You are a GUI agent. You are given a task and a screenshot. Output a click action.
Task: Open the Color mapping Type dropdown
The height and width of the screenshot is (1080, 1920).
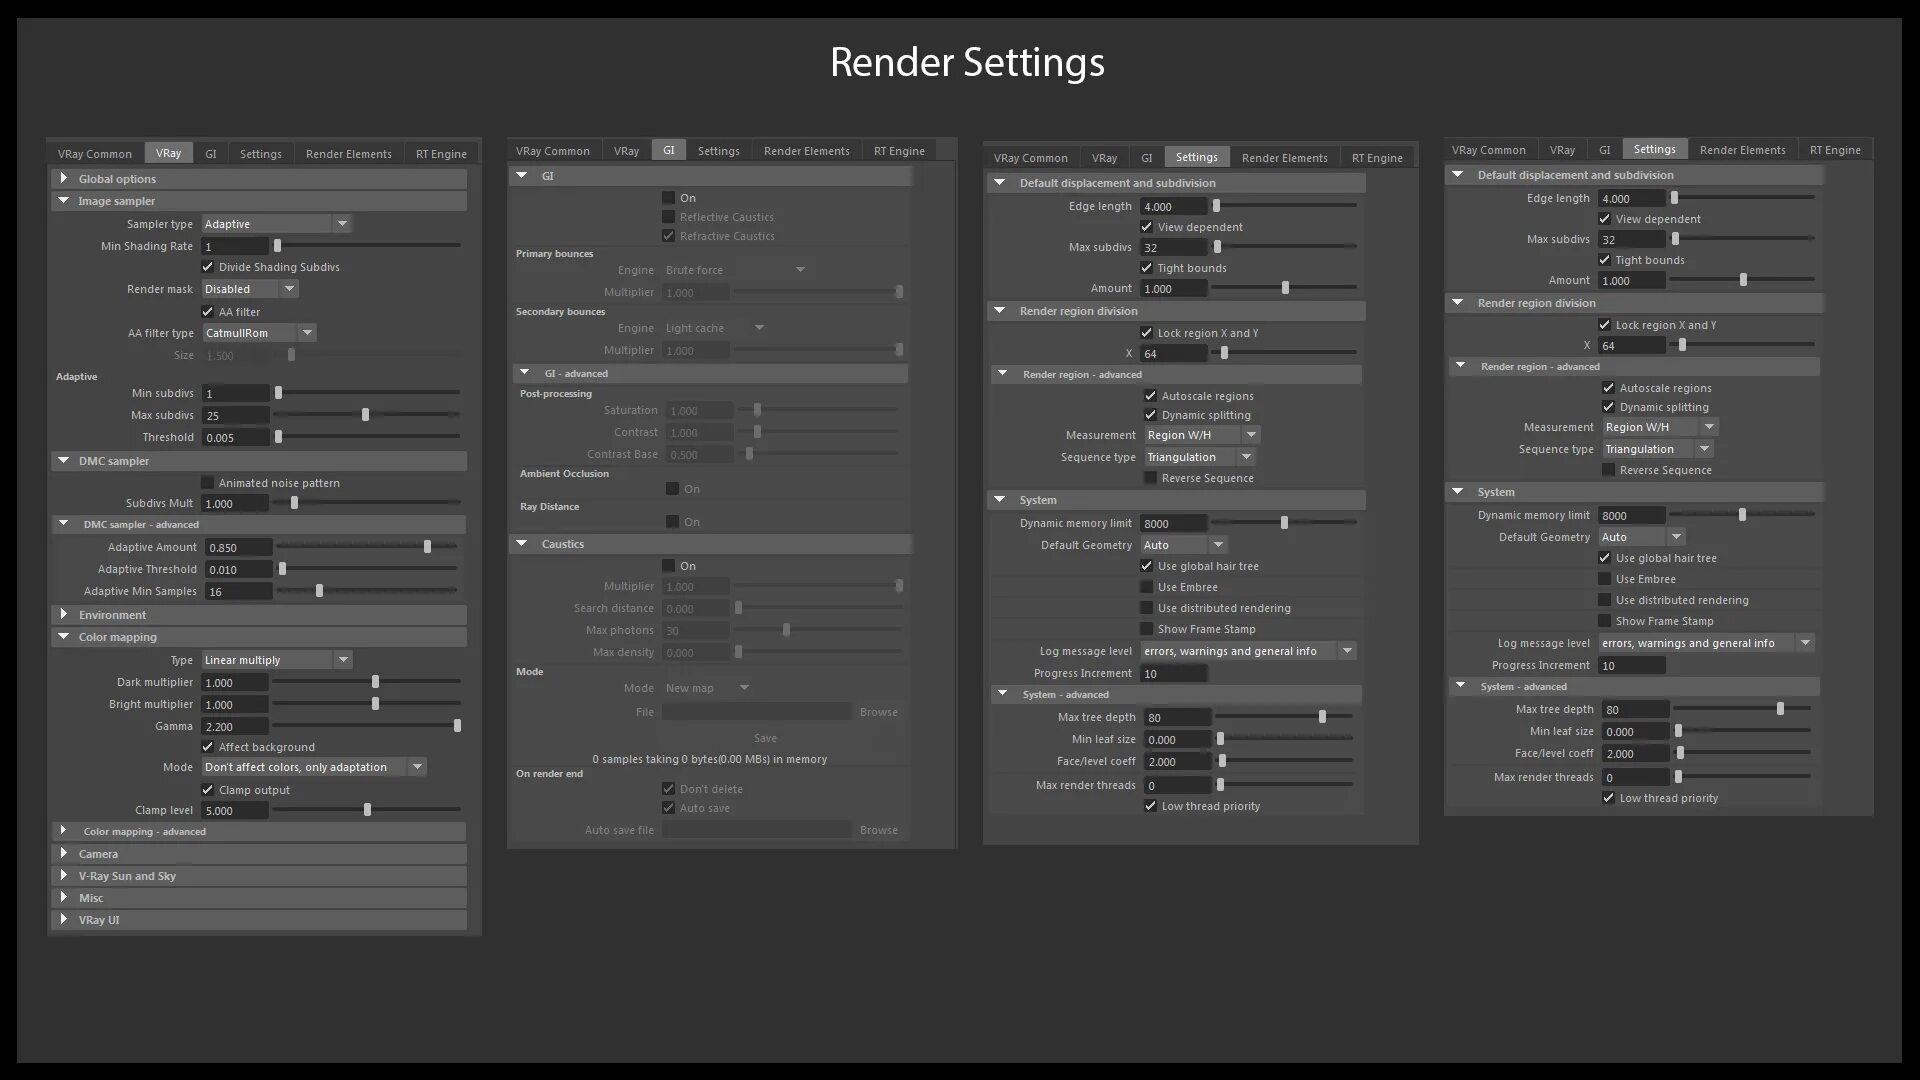[344, 659]
